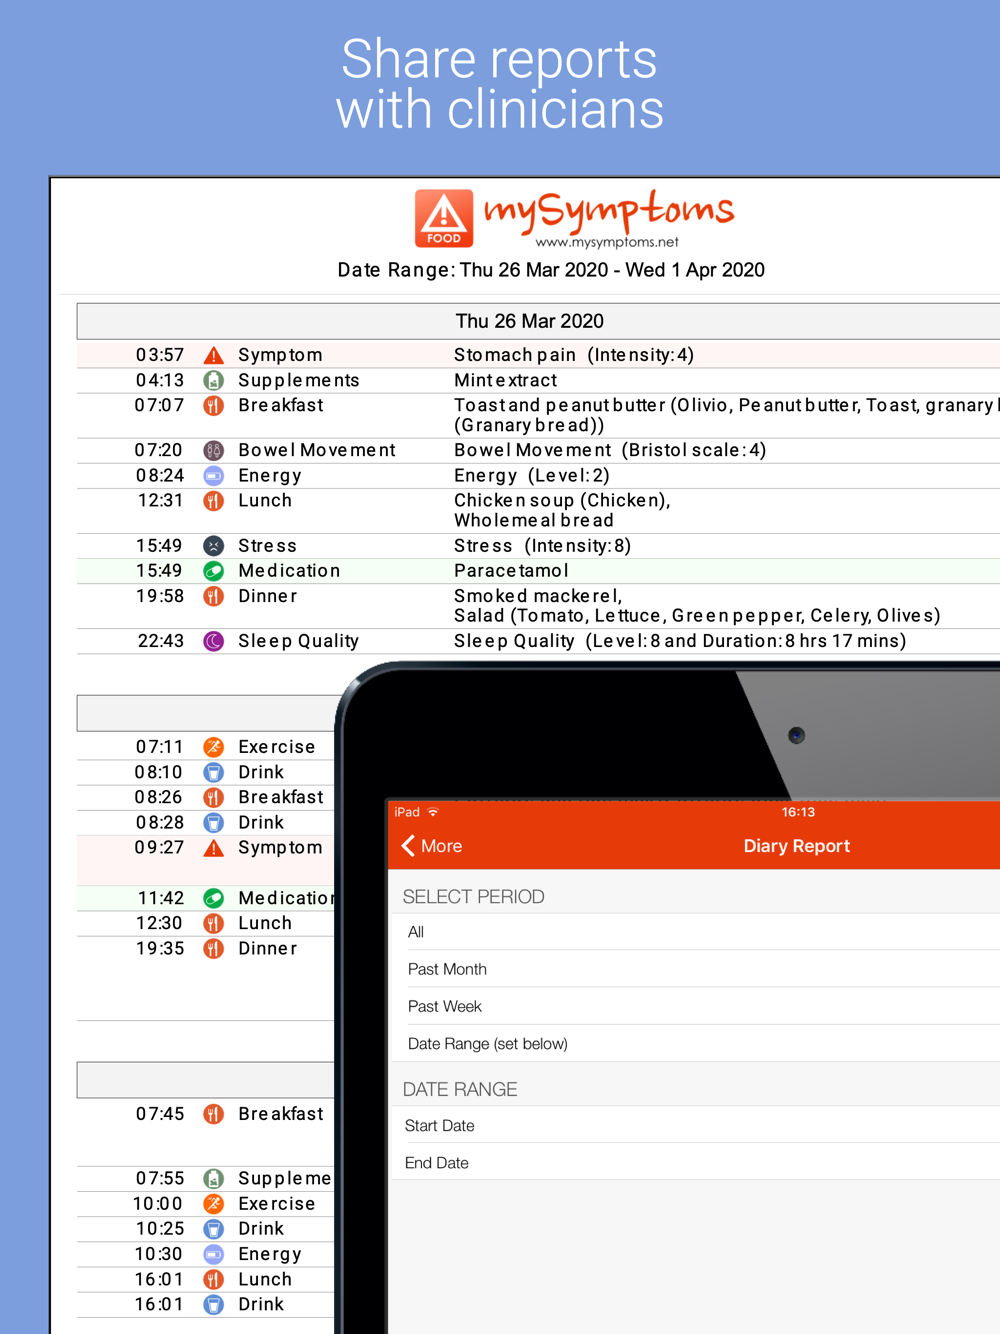This screenshot has height=1334, width=1000.
Task: Tap the 07:45 Breakfast icon
Action: [213, 1114]
